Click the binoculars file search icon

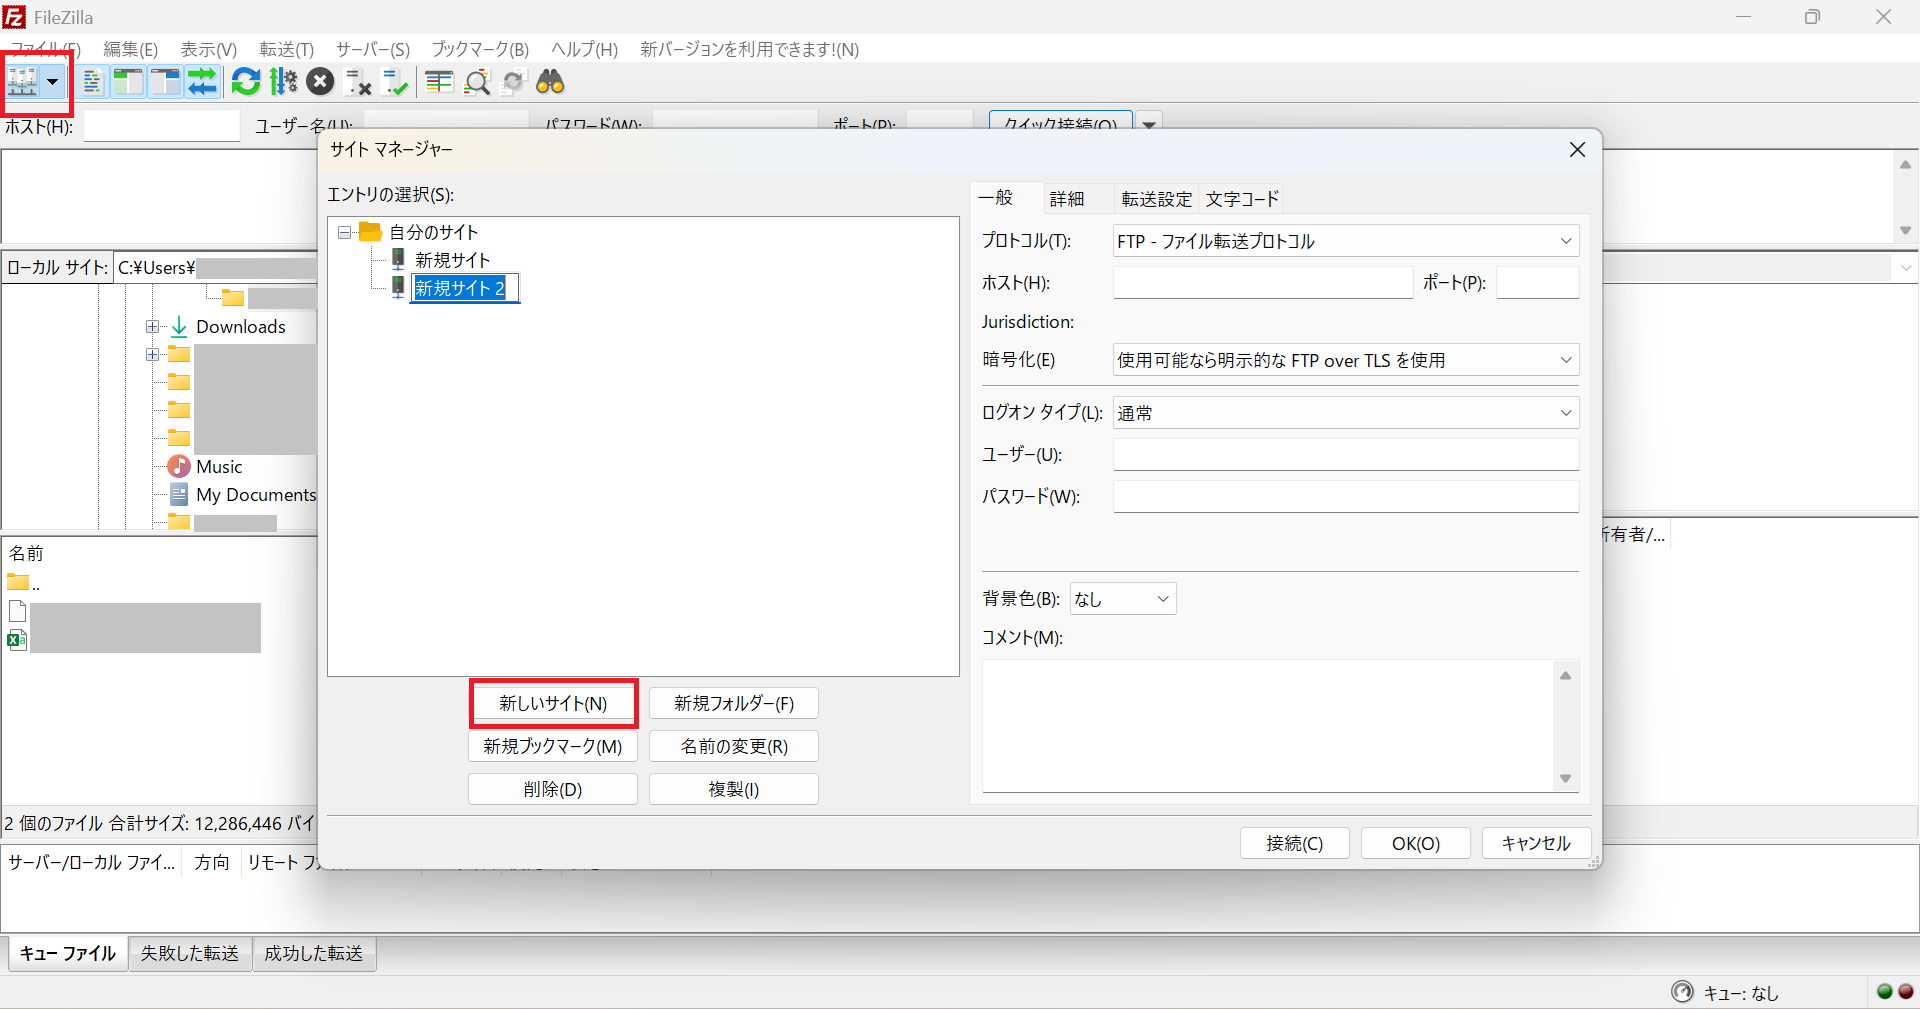550,82
